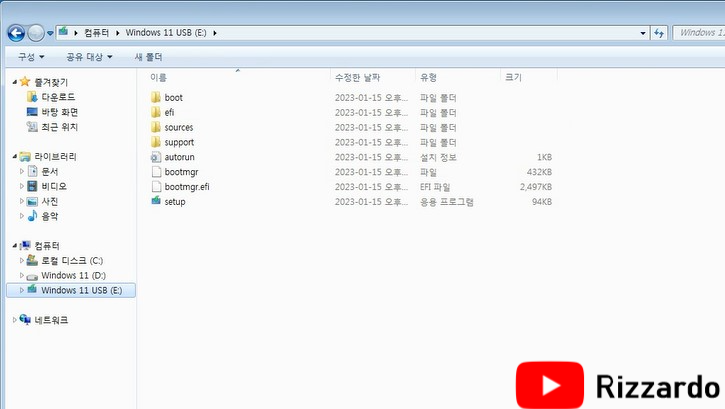The width and height of the screenshot is (725, 409).
Task: Click the 문서 library icon
Action: tap(32, 171)
